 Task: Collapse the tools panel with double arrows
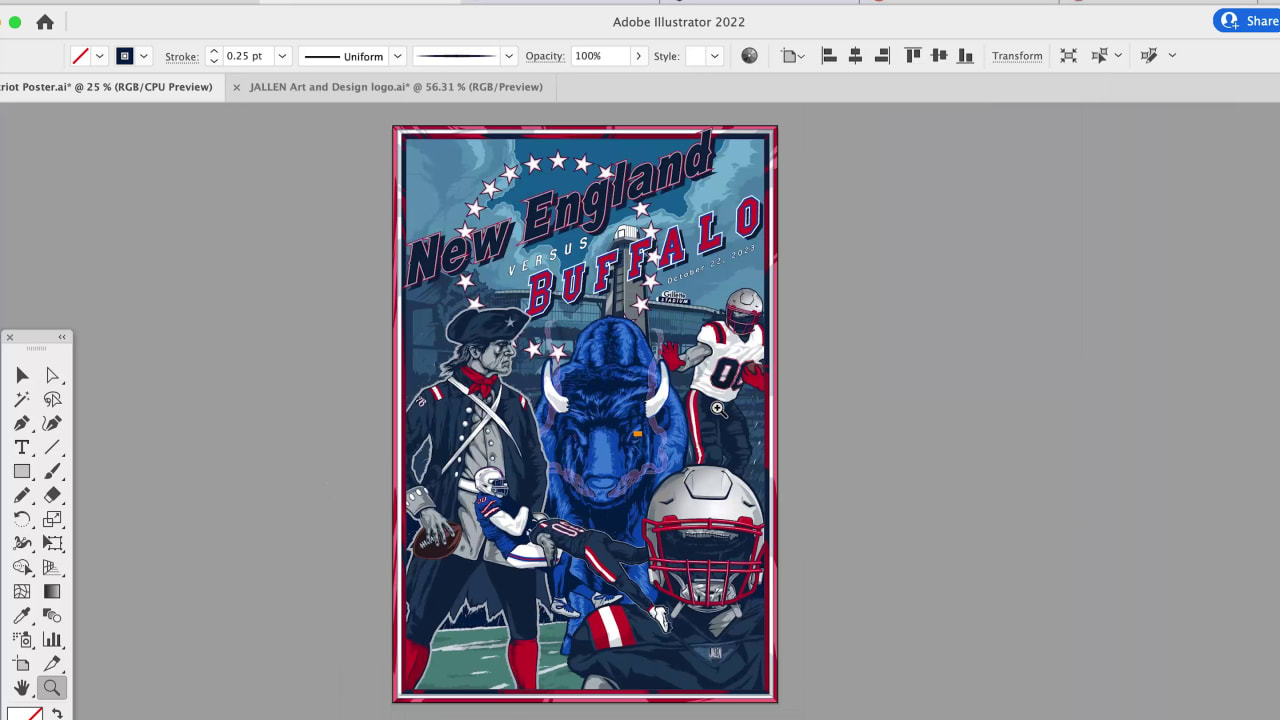62,337
